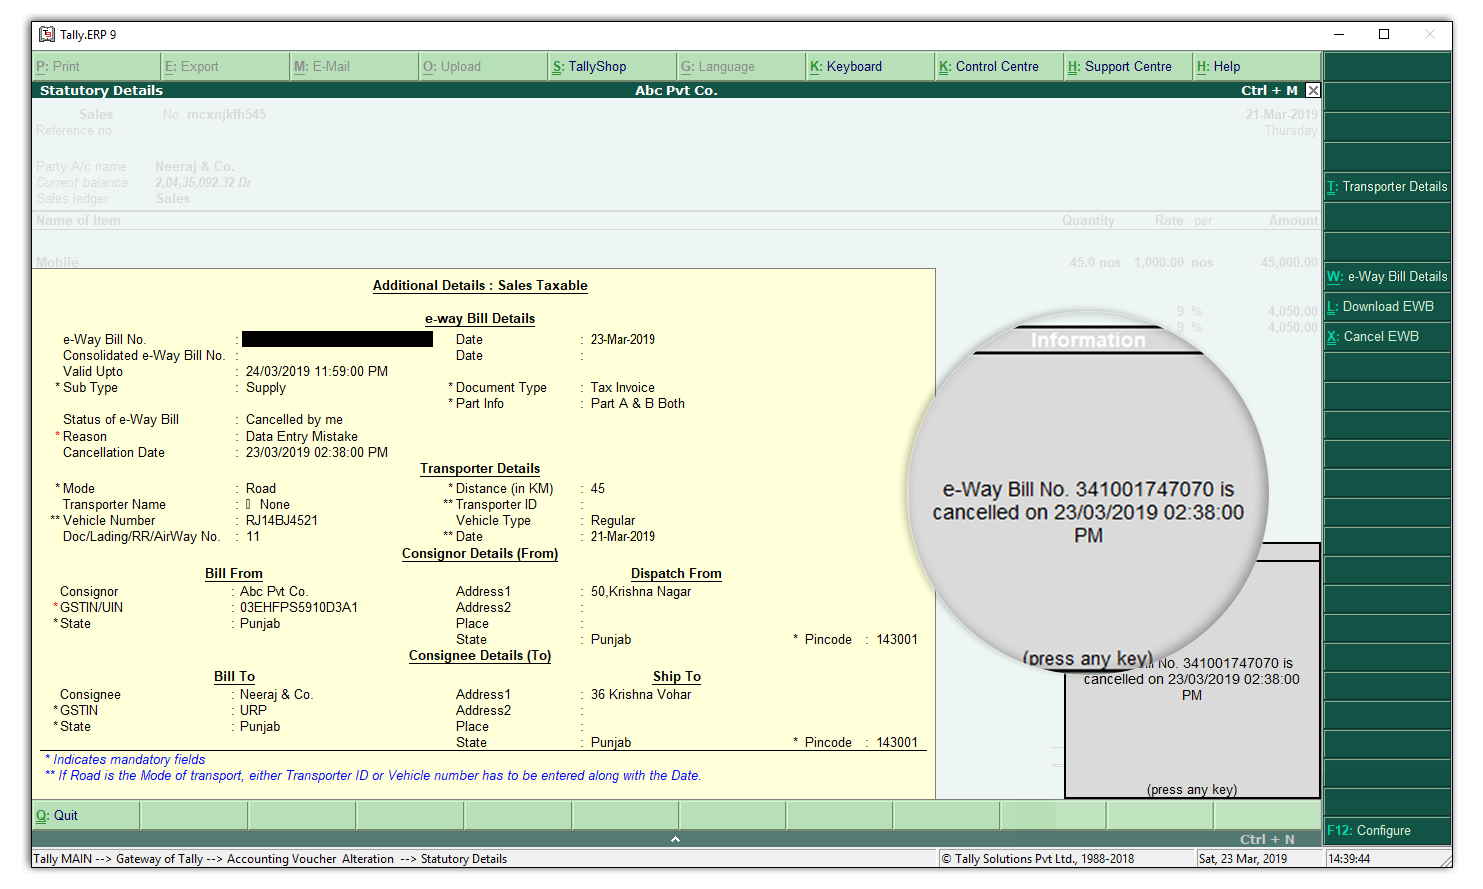Viewport: 1483px width, 889px height.
Task: Click the Dispatch From subheading
Action: [x=676, y=573]
